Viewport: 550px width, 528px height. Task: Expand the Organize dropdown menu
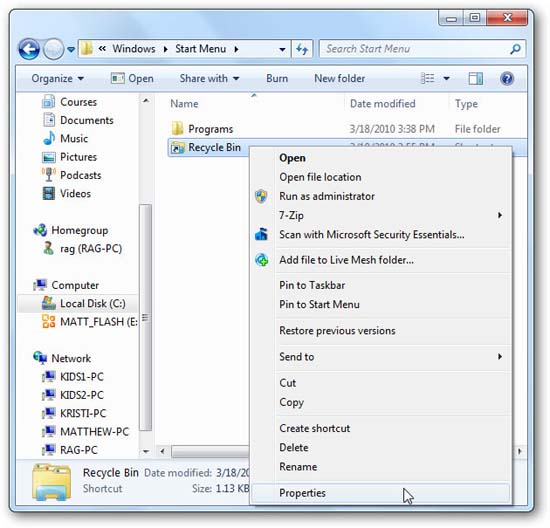tap(58, 78)
